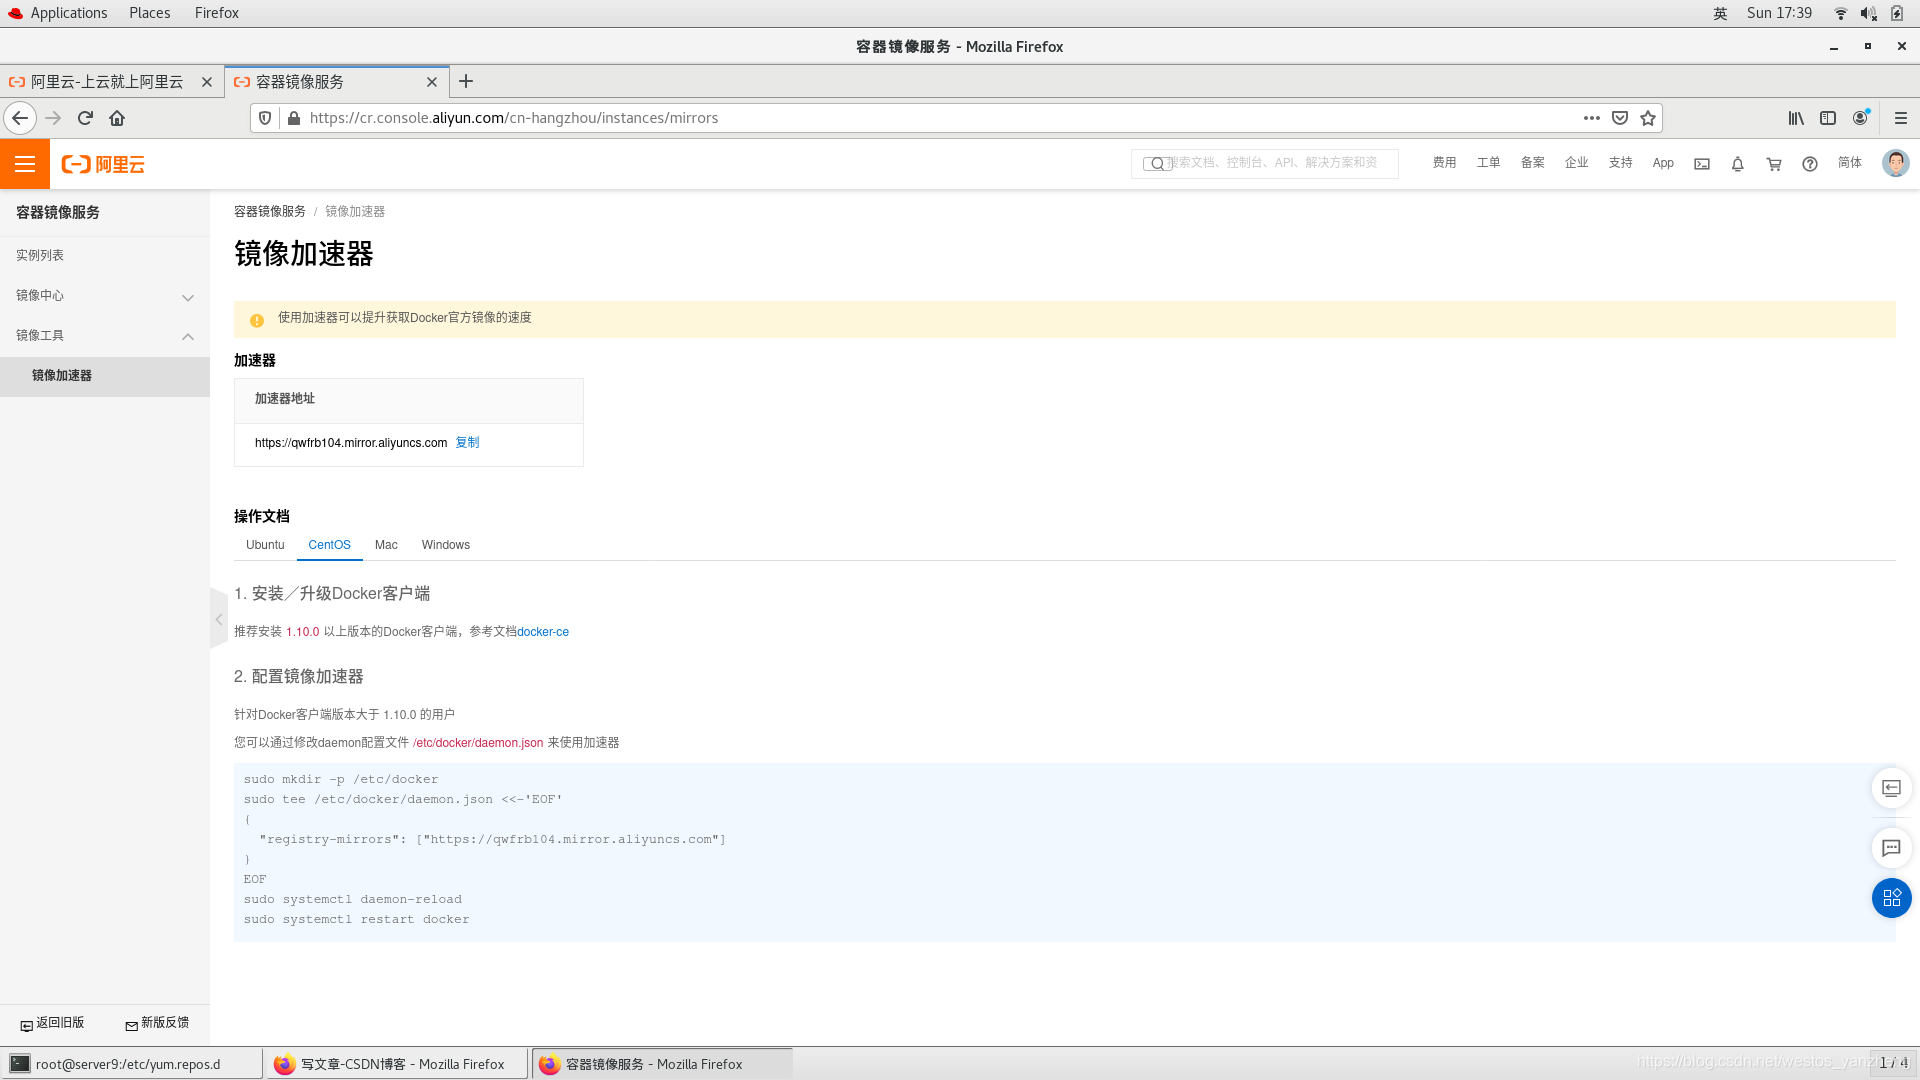Image resolution: width=1920 pixels, height=1080 pixels.
Task: Click the Cloud Shell terminal icon
Action: [1702, 164]
